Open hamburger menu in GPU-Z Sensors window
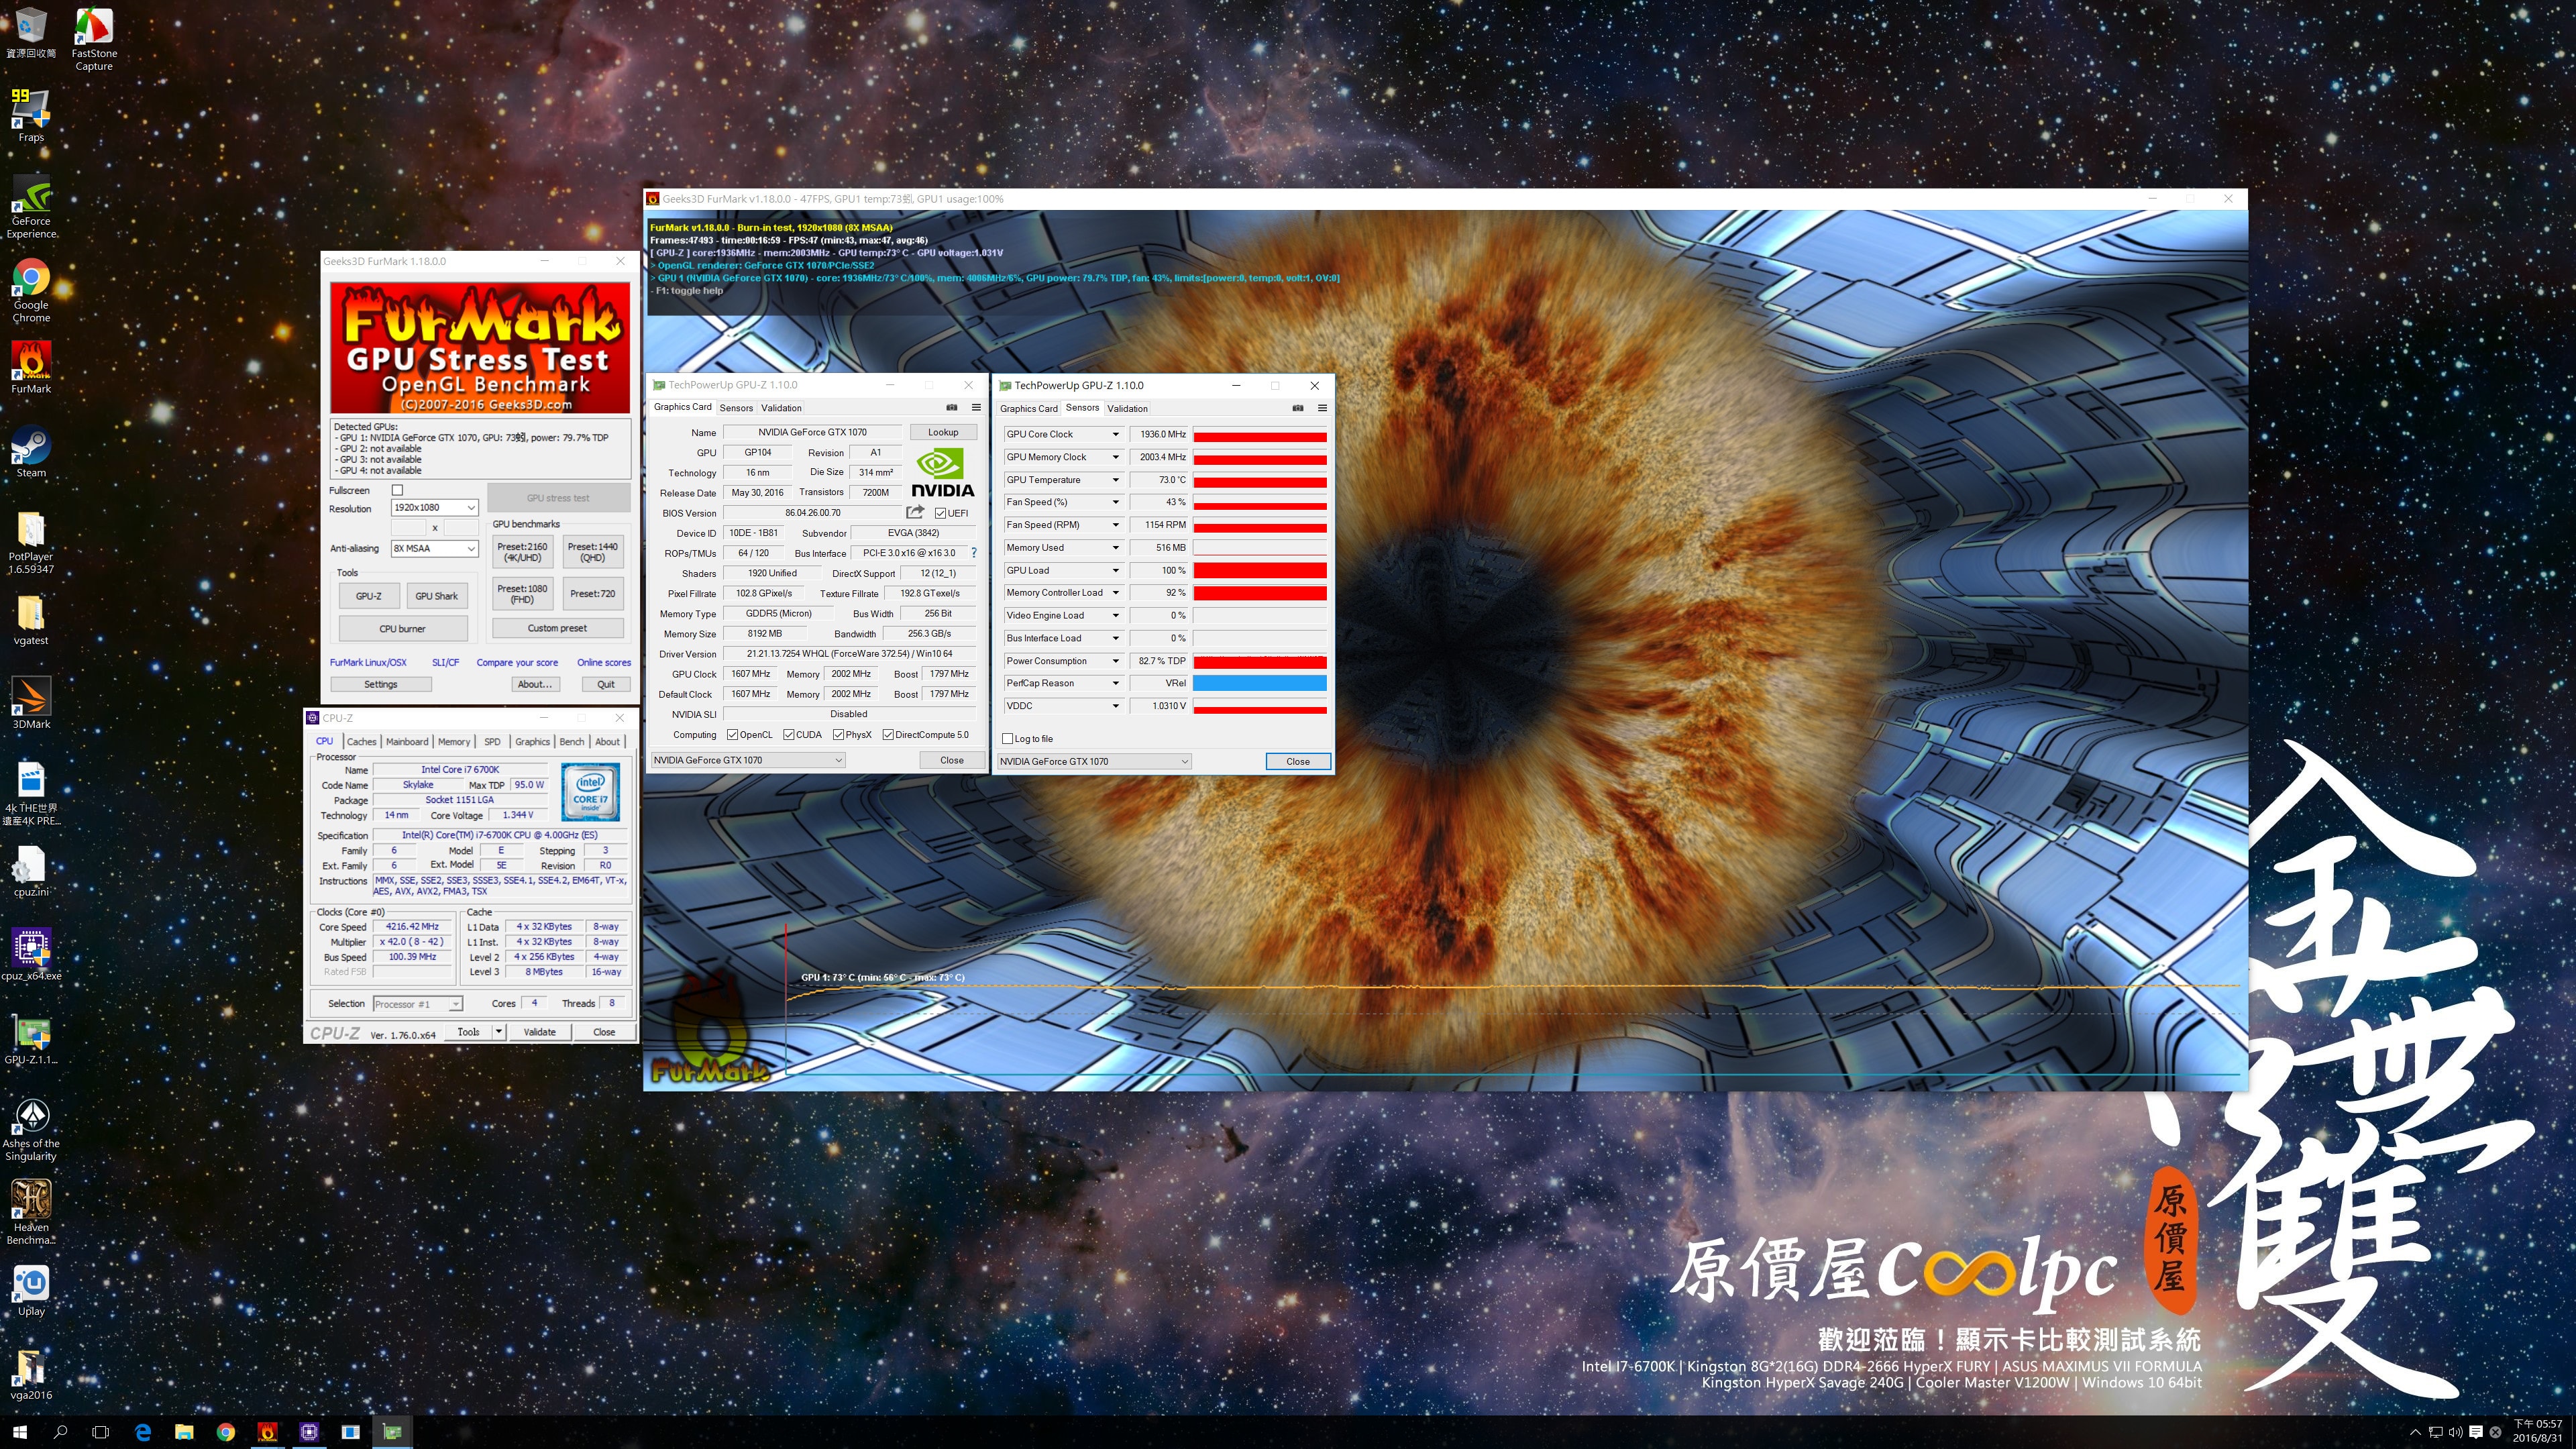The width and height of the screenshot is (2576, 1449). (x=1322, y=408)
